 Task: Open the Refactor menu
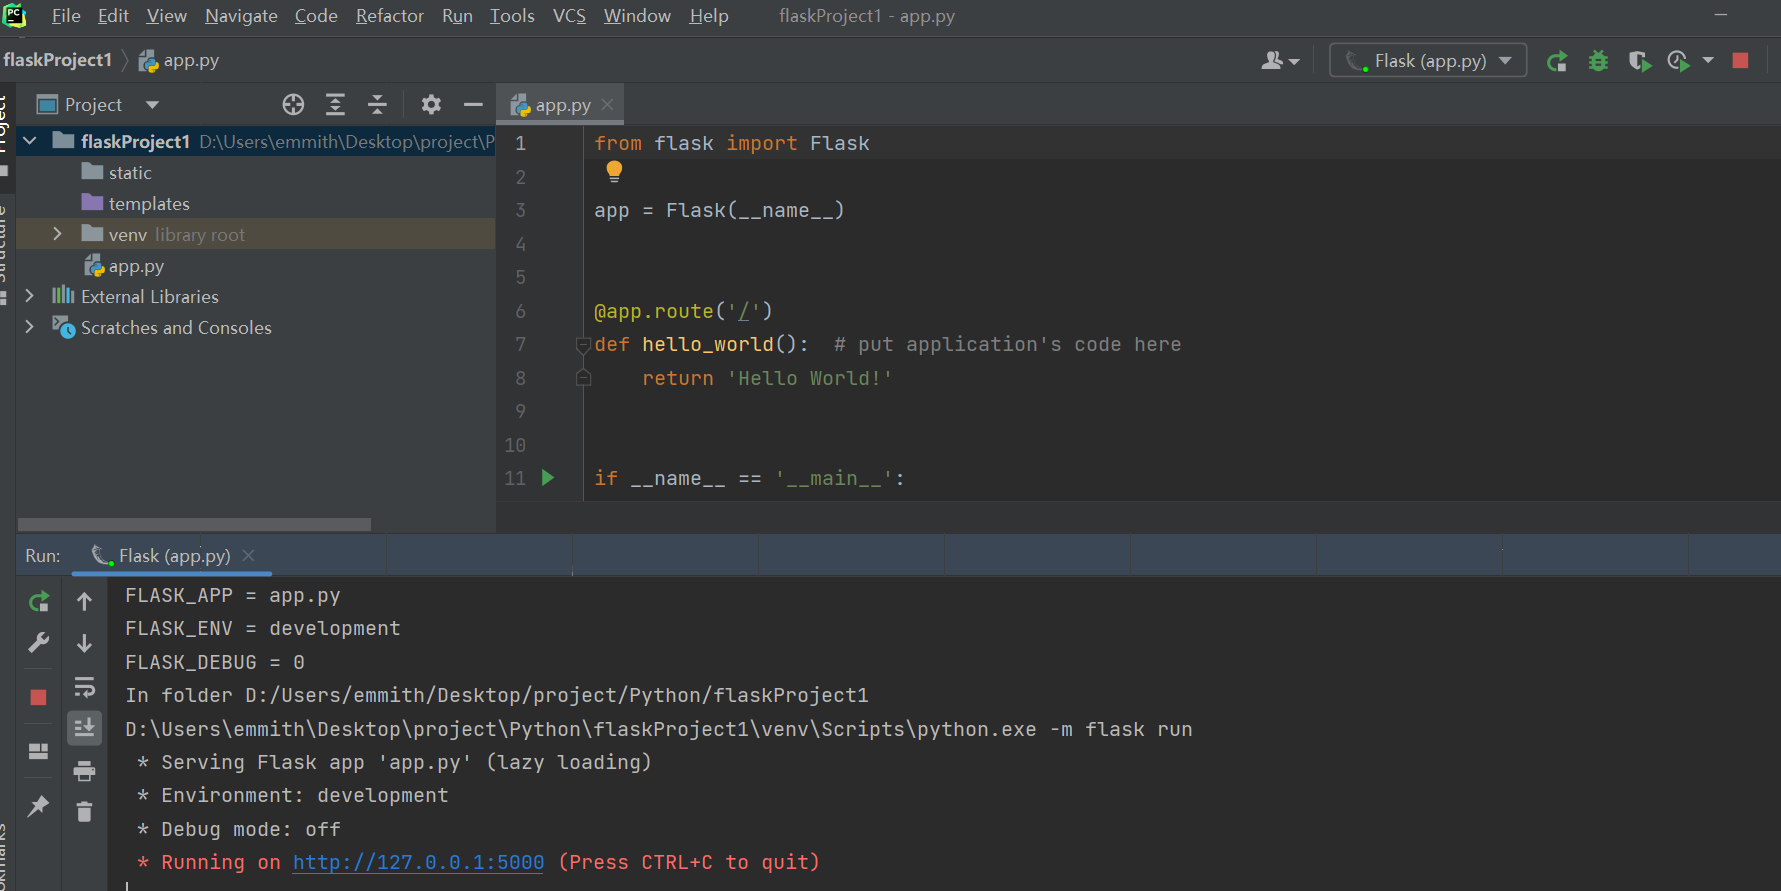click(x=389, y=16)
